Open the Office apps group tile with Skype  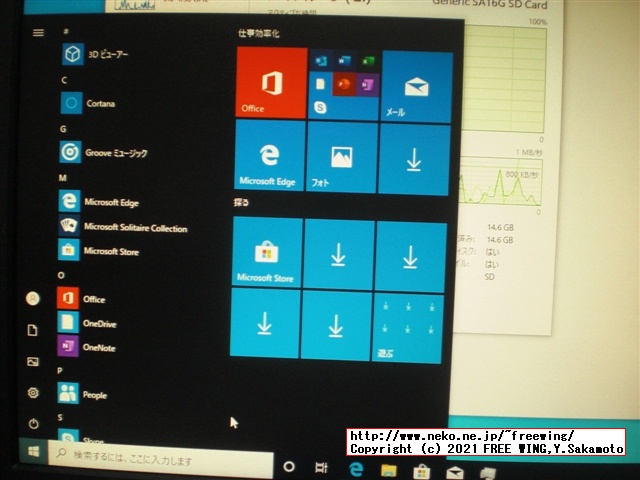point(344,85)
